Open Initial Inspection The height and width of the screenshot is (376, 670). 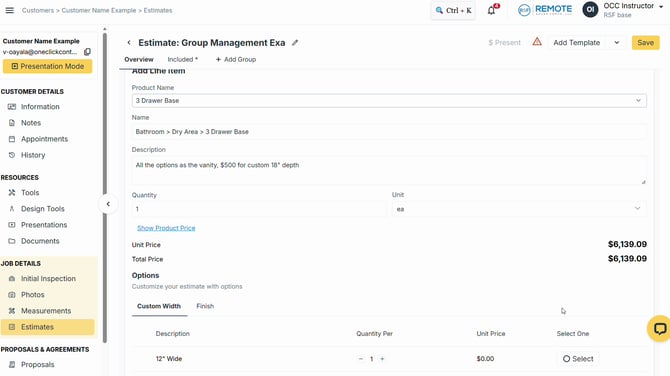pos(48,279)
